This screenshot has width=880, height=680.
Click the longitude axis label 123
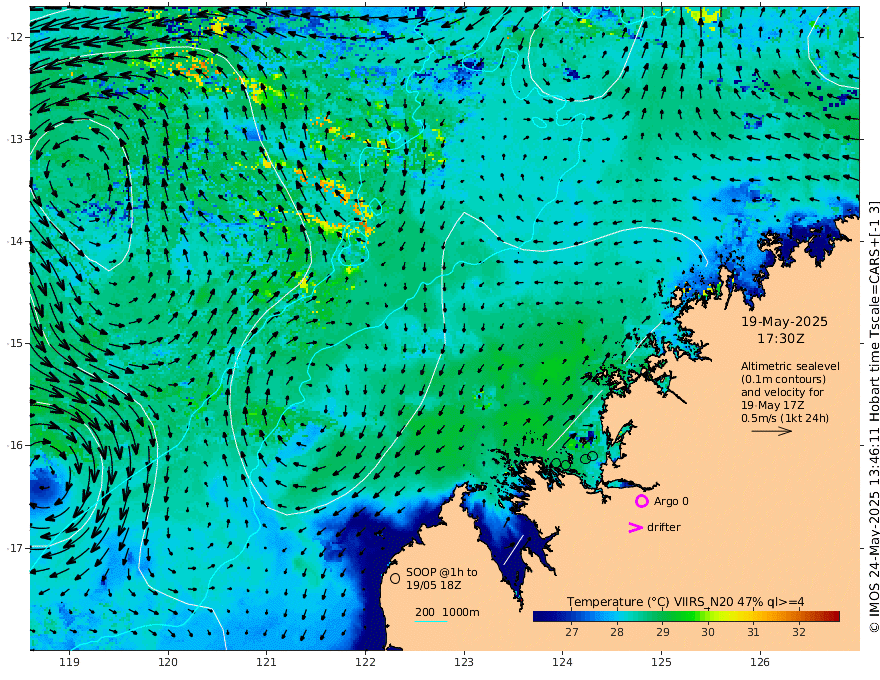[x=464, y=662]
